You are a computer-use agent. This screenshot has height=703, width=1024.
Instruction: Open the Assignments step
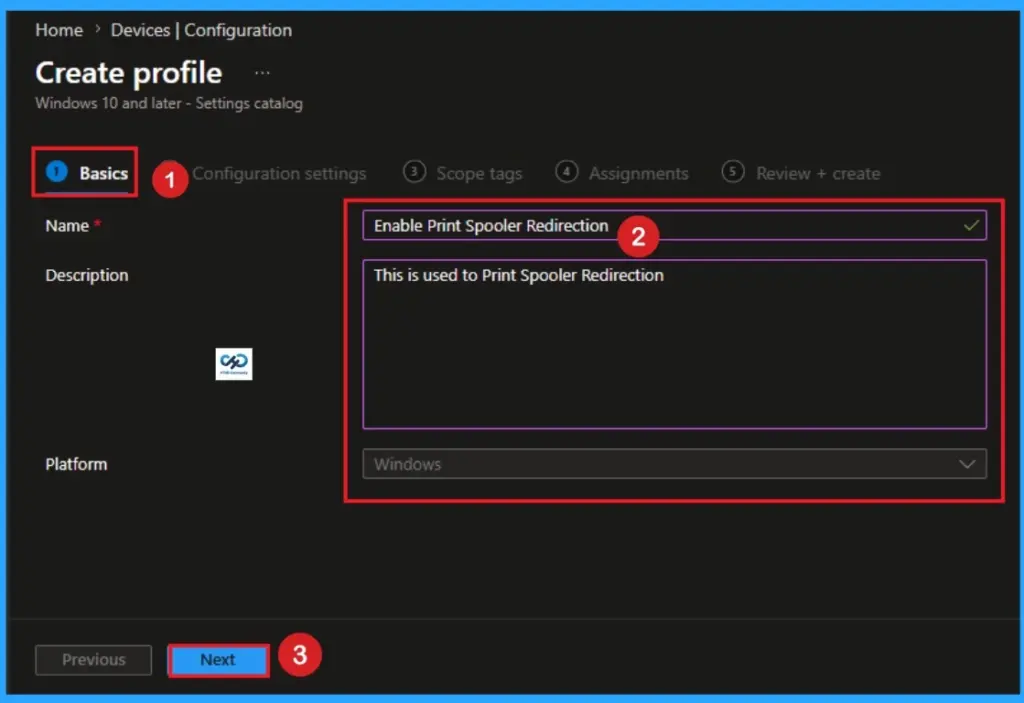pos(622,173)
